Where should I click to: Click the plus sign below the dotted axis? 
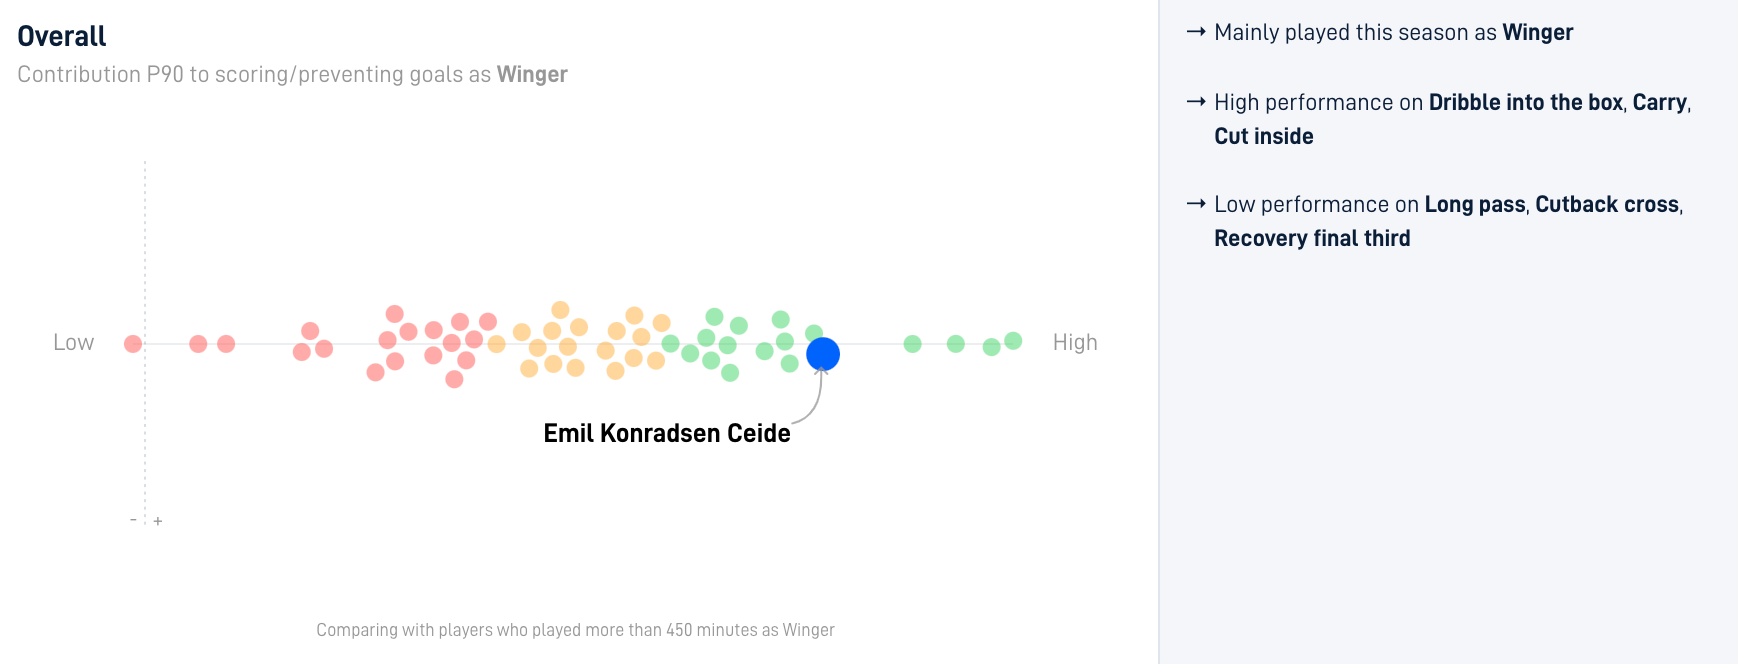click(x=158, y=521)
